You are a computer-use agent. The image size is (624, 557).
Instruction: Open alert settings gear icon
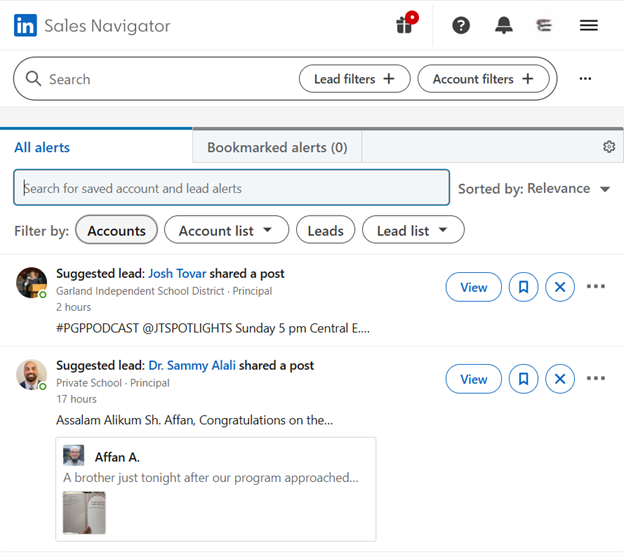609,147
